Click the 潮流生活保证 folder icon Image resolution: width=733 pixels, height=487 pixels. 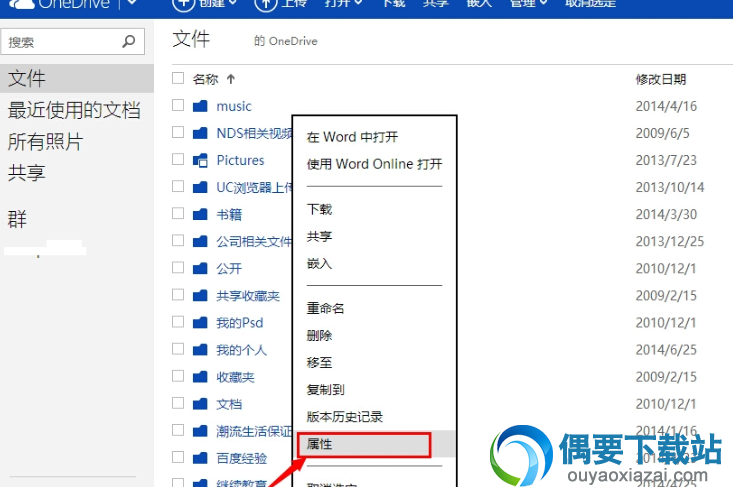point(200,431)
